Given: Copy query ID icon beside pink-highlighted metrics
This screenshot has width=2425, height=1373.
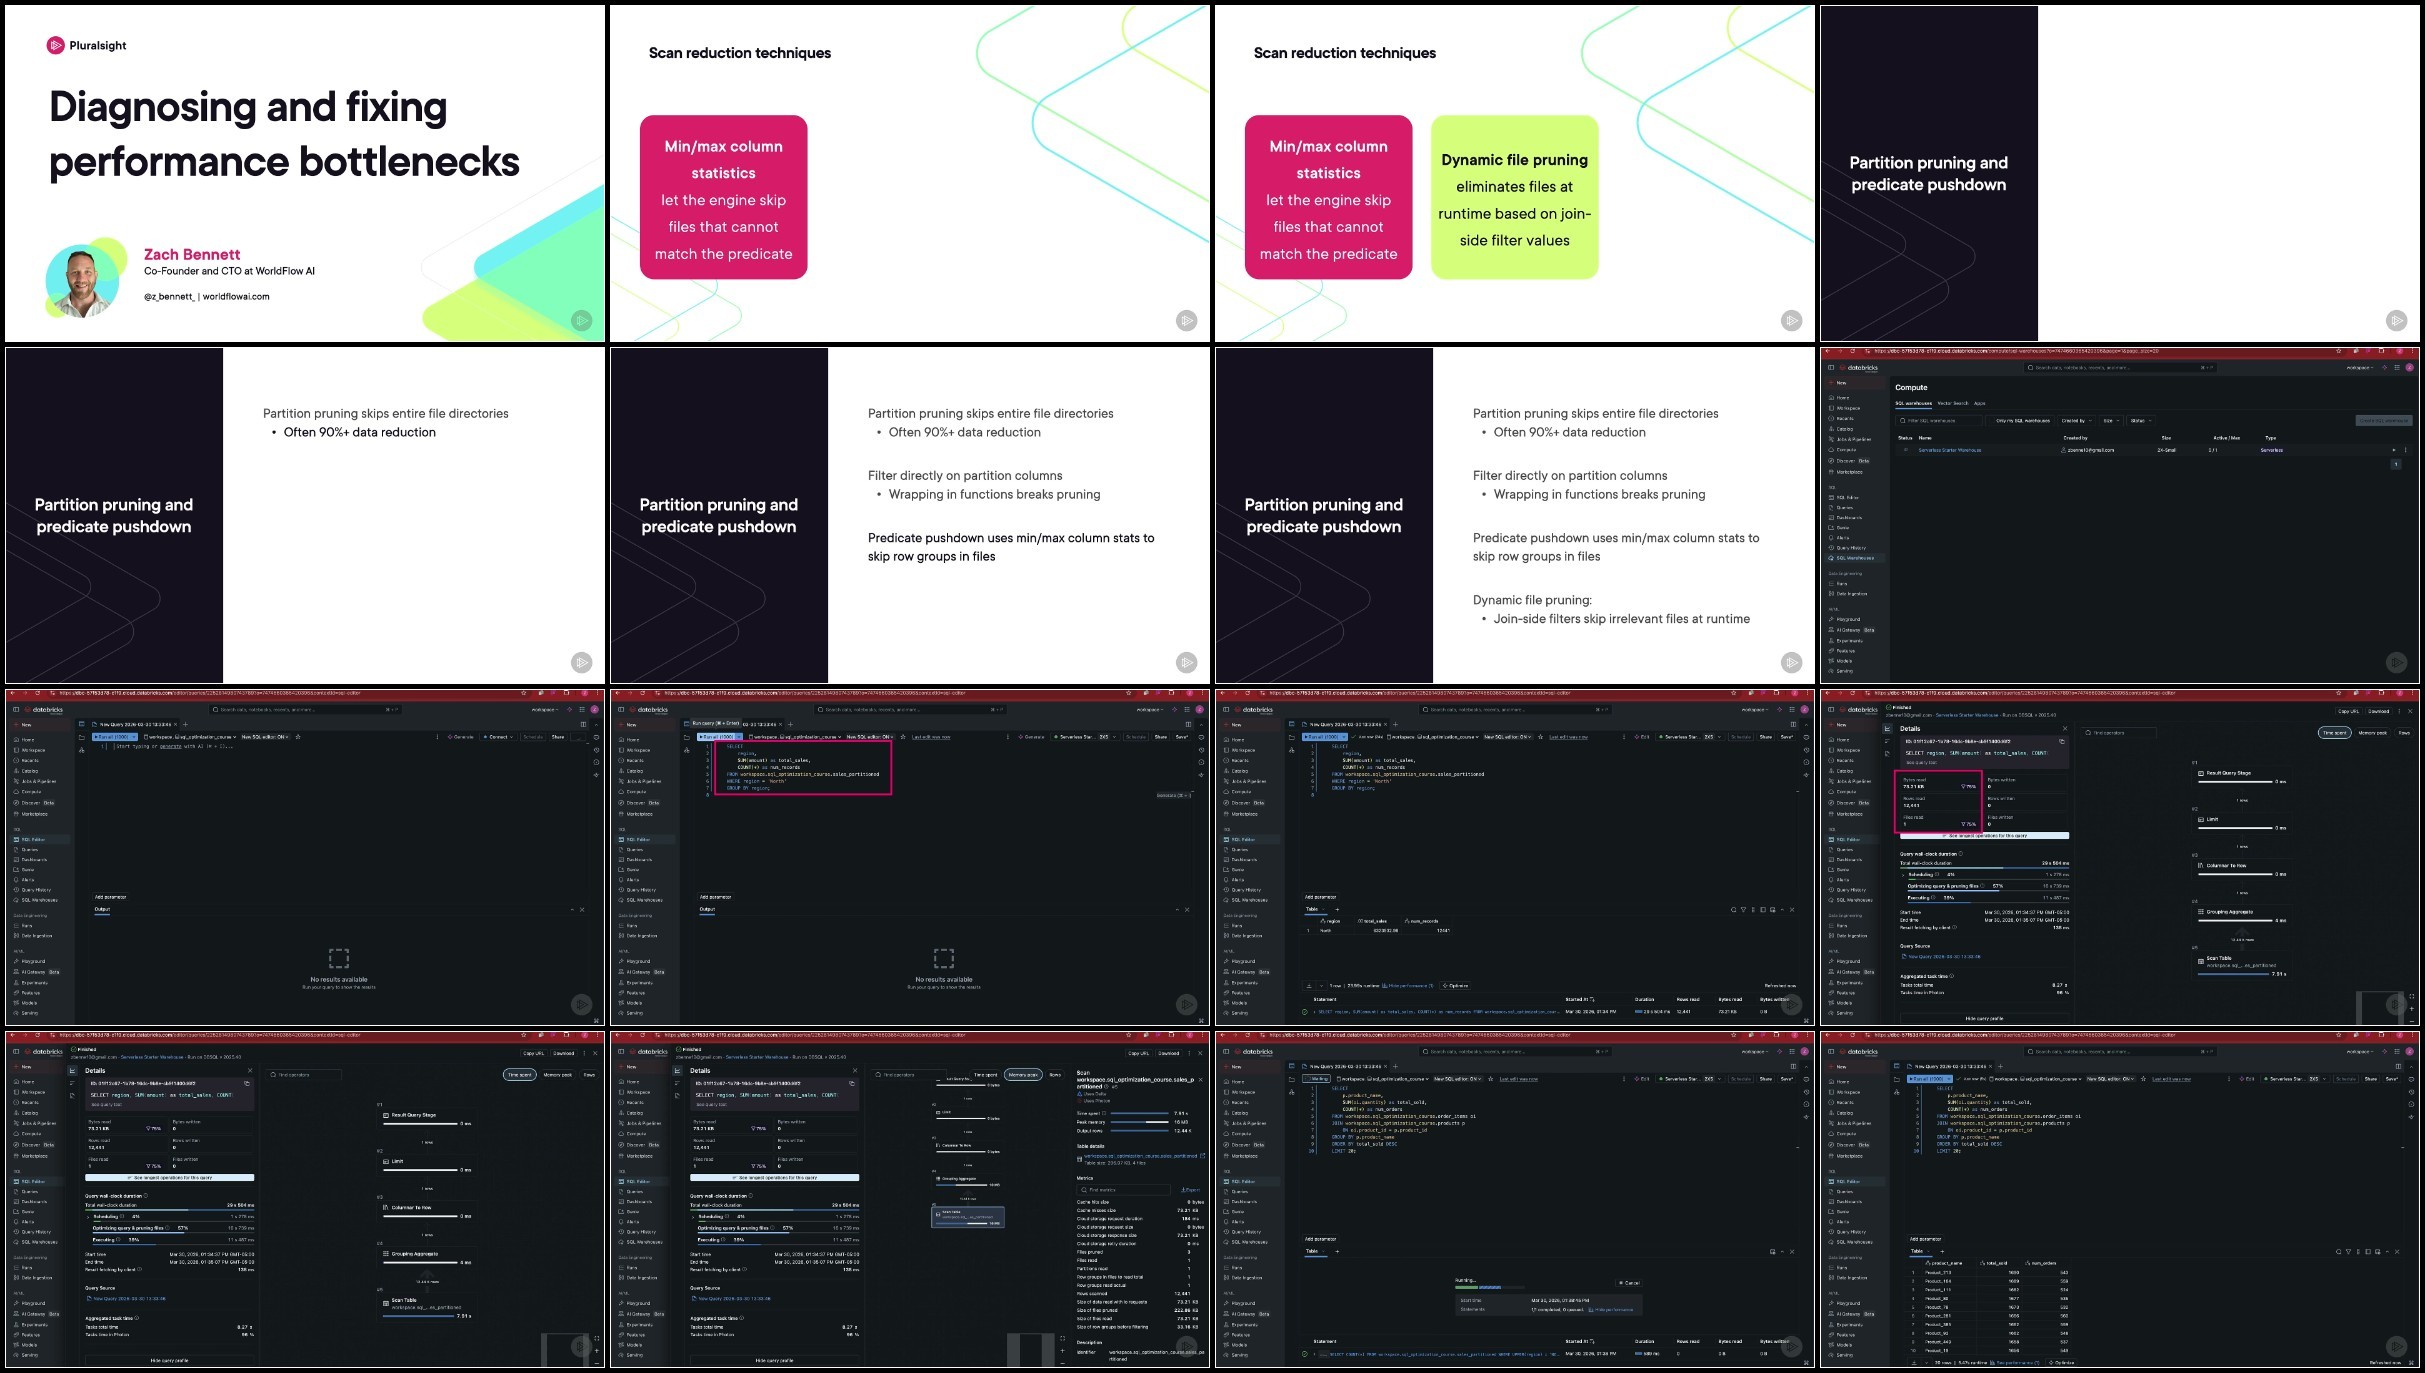Looking at the screenshot, I should (x=2062, y=741).
